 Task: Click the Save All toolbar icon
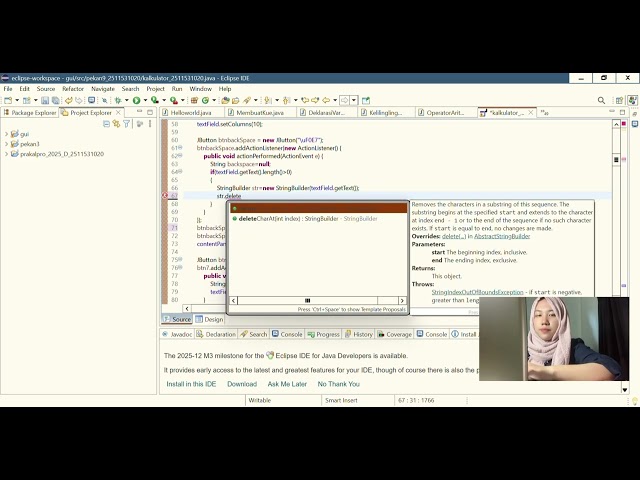[x=56, y=100]
